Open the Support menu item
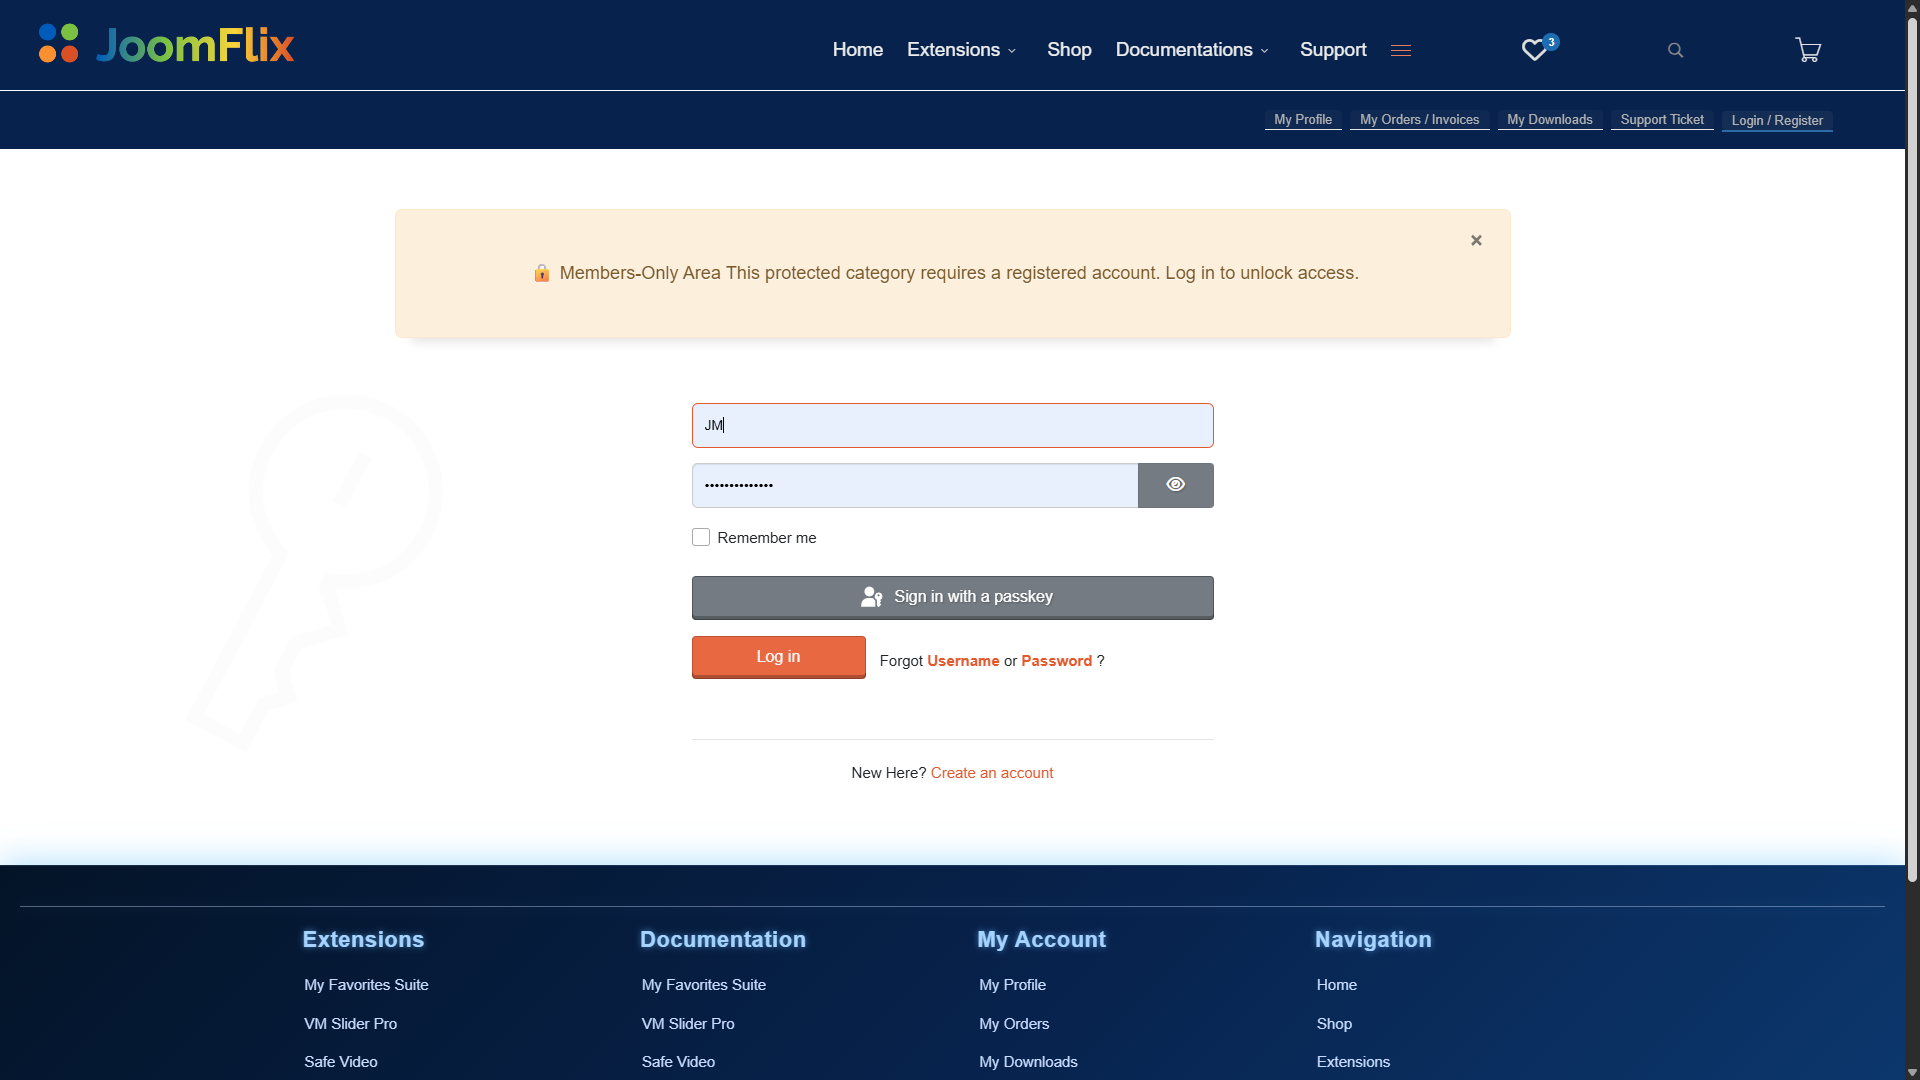Image resolution: width=1920 pixels, height=1080 pixels. pos(1333,50)
